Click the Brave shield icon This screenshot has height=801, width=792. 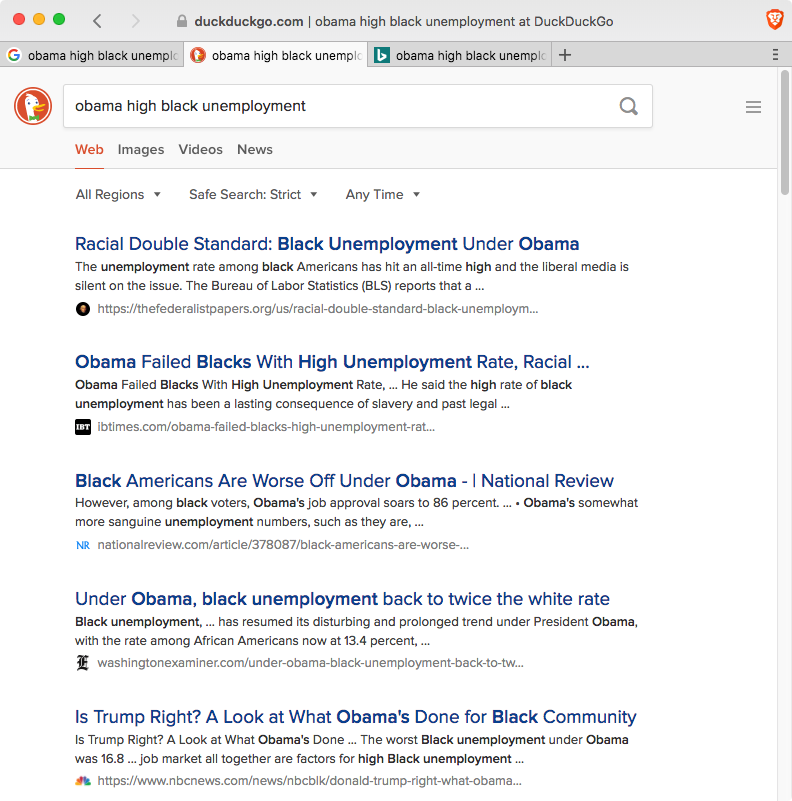point(773,20)
